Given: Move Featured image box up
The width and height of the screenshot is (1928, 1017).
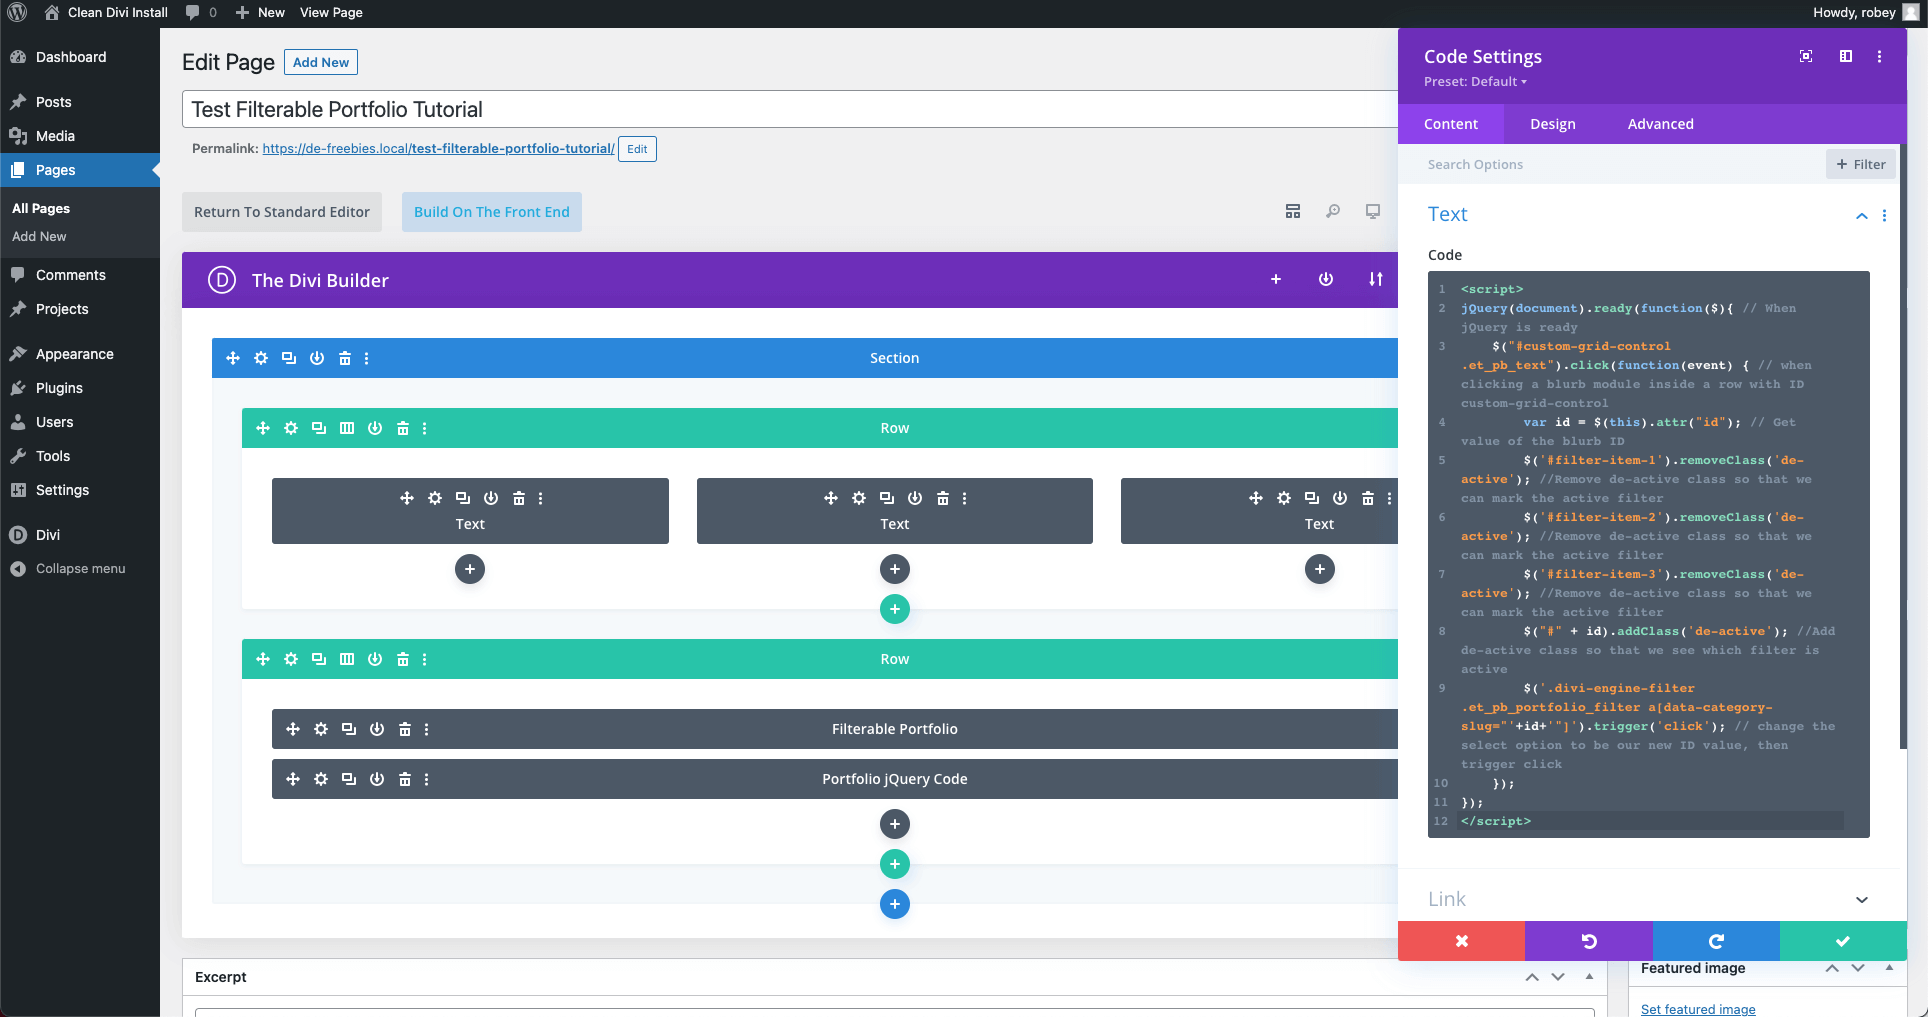Looking at the screenshot, I should tap(1832, 968).
